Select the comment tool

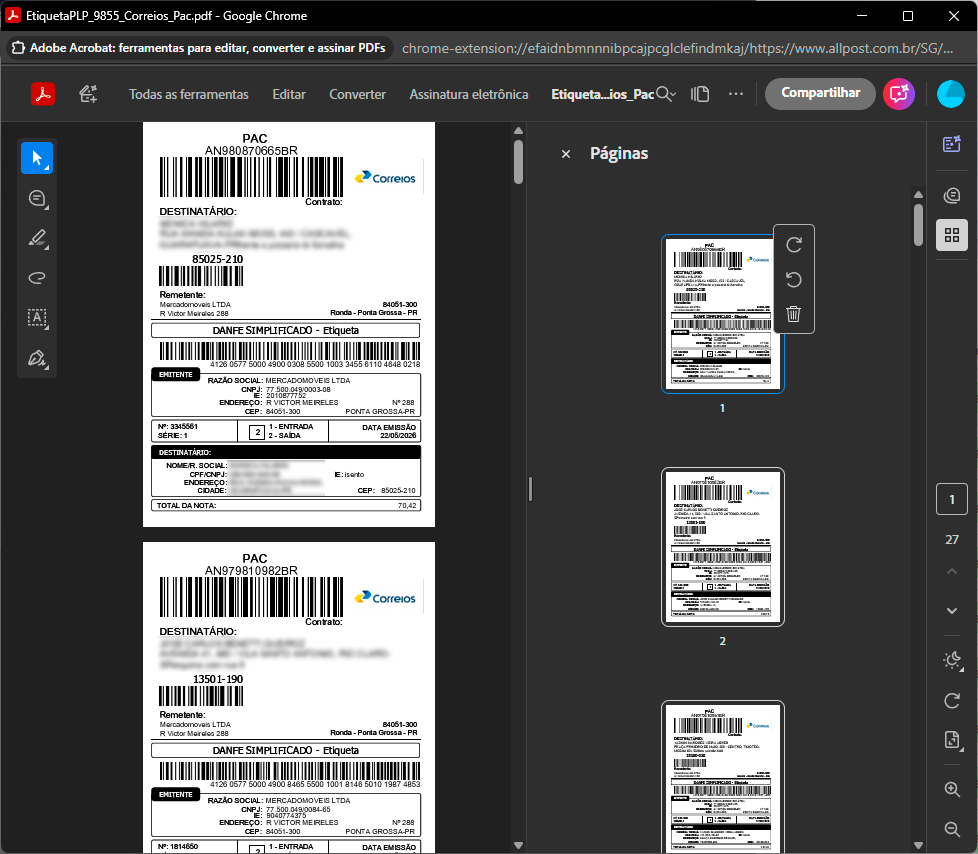pos(37,199)
